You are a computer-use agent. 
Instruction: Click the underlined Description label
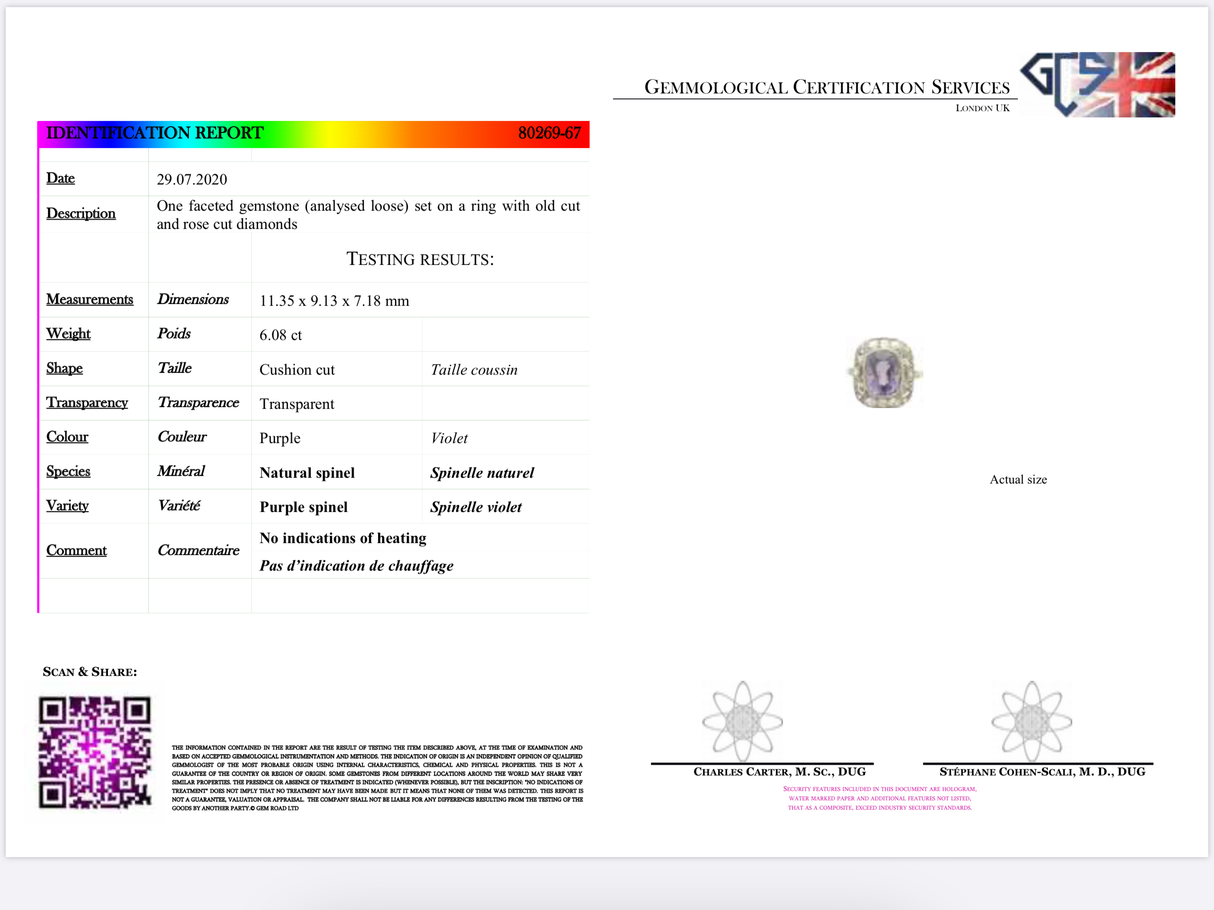click(81, 213)
